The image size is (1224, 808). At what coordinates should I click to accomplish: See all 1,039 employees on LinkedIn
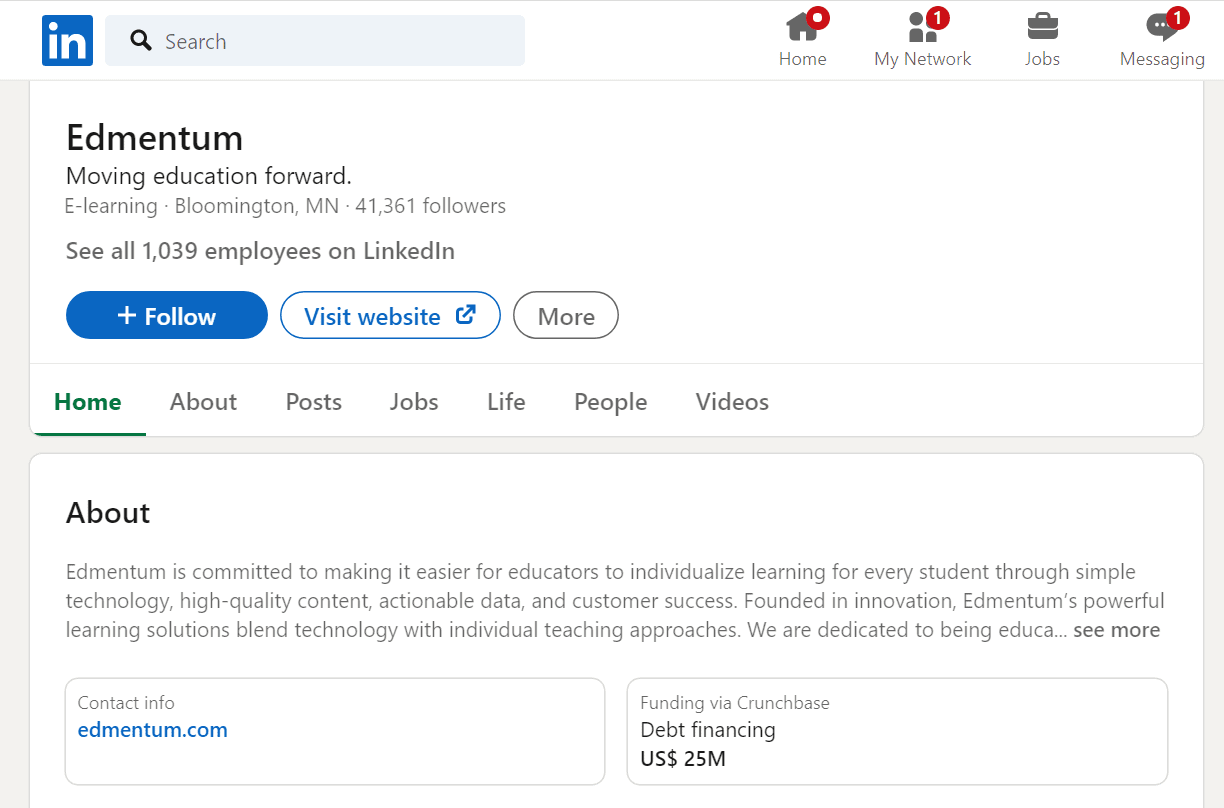[260, 251]
